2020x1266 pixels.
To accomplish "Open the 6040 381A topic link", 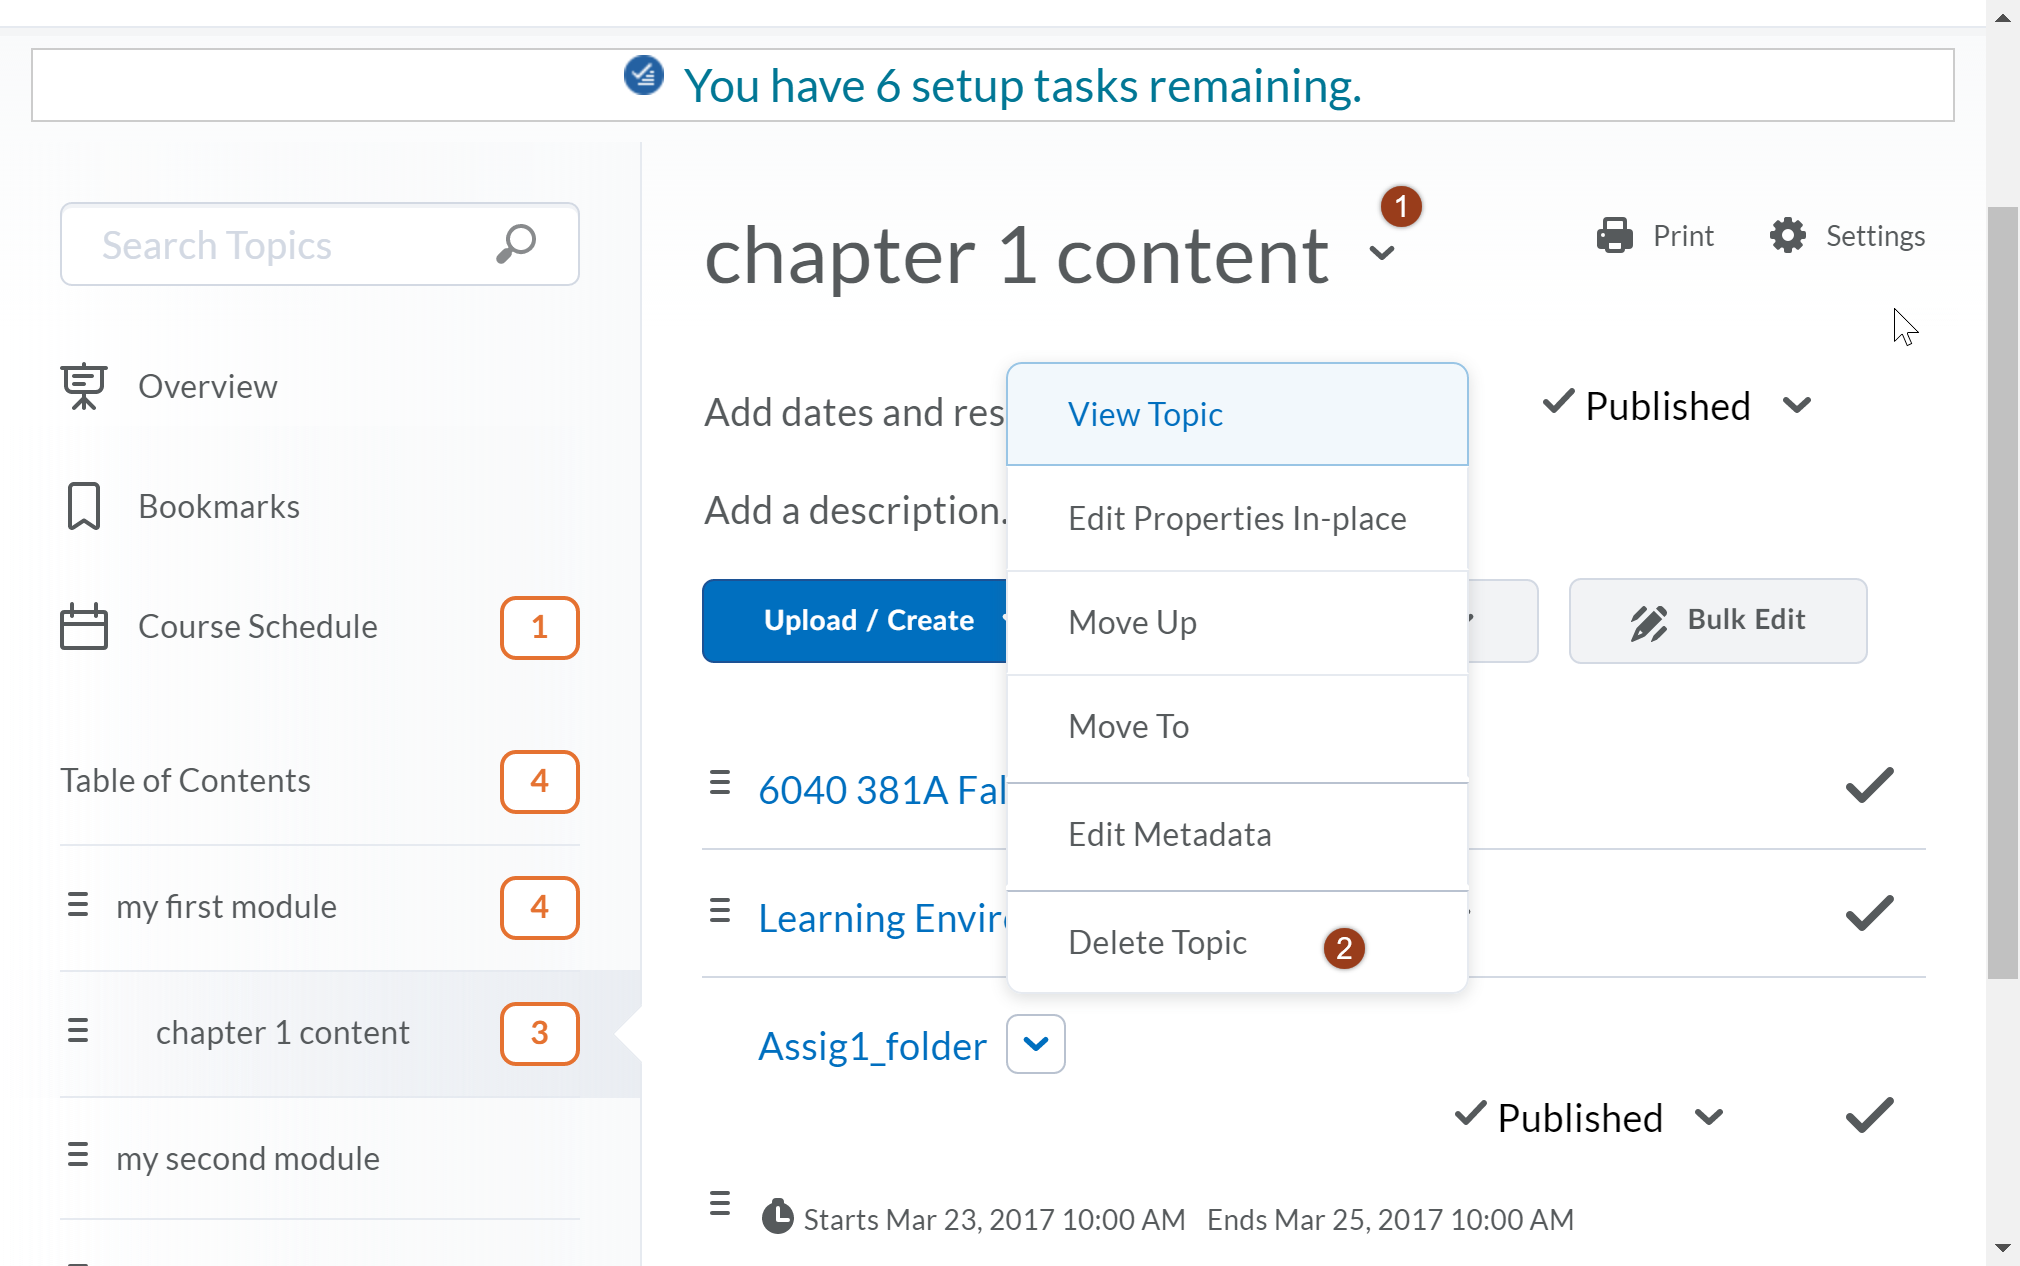I will click(882, 790).
